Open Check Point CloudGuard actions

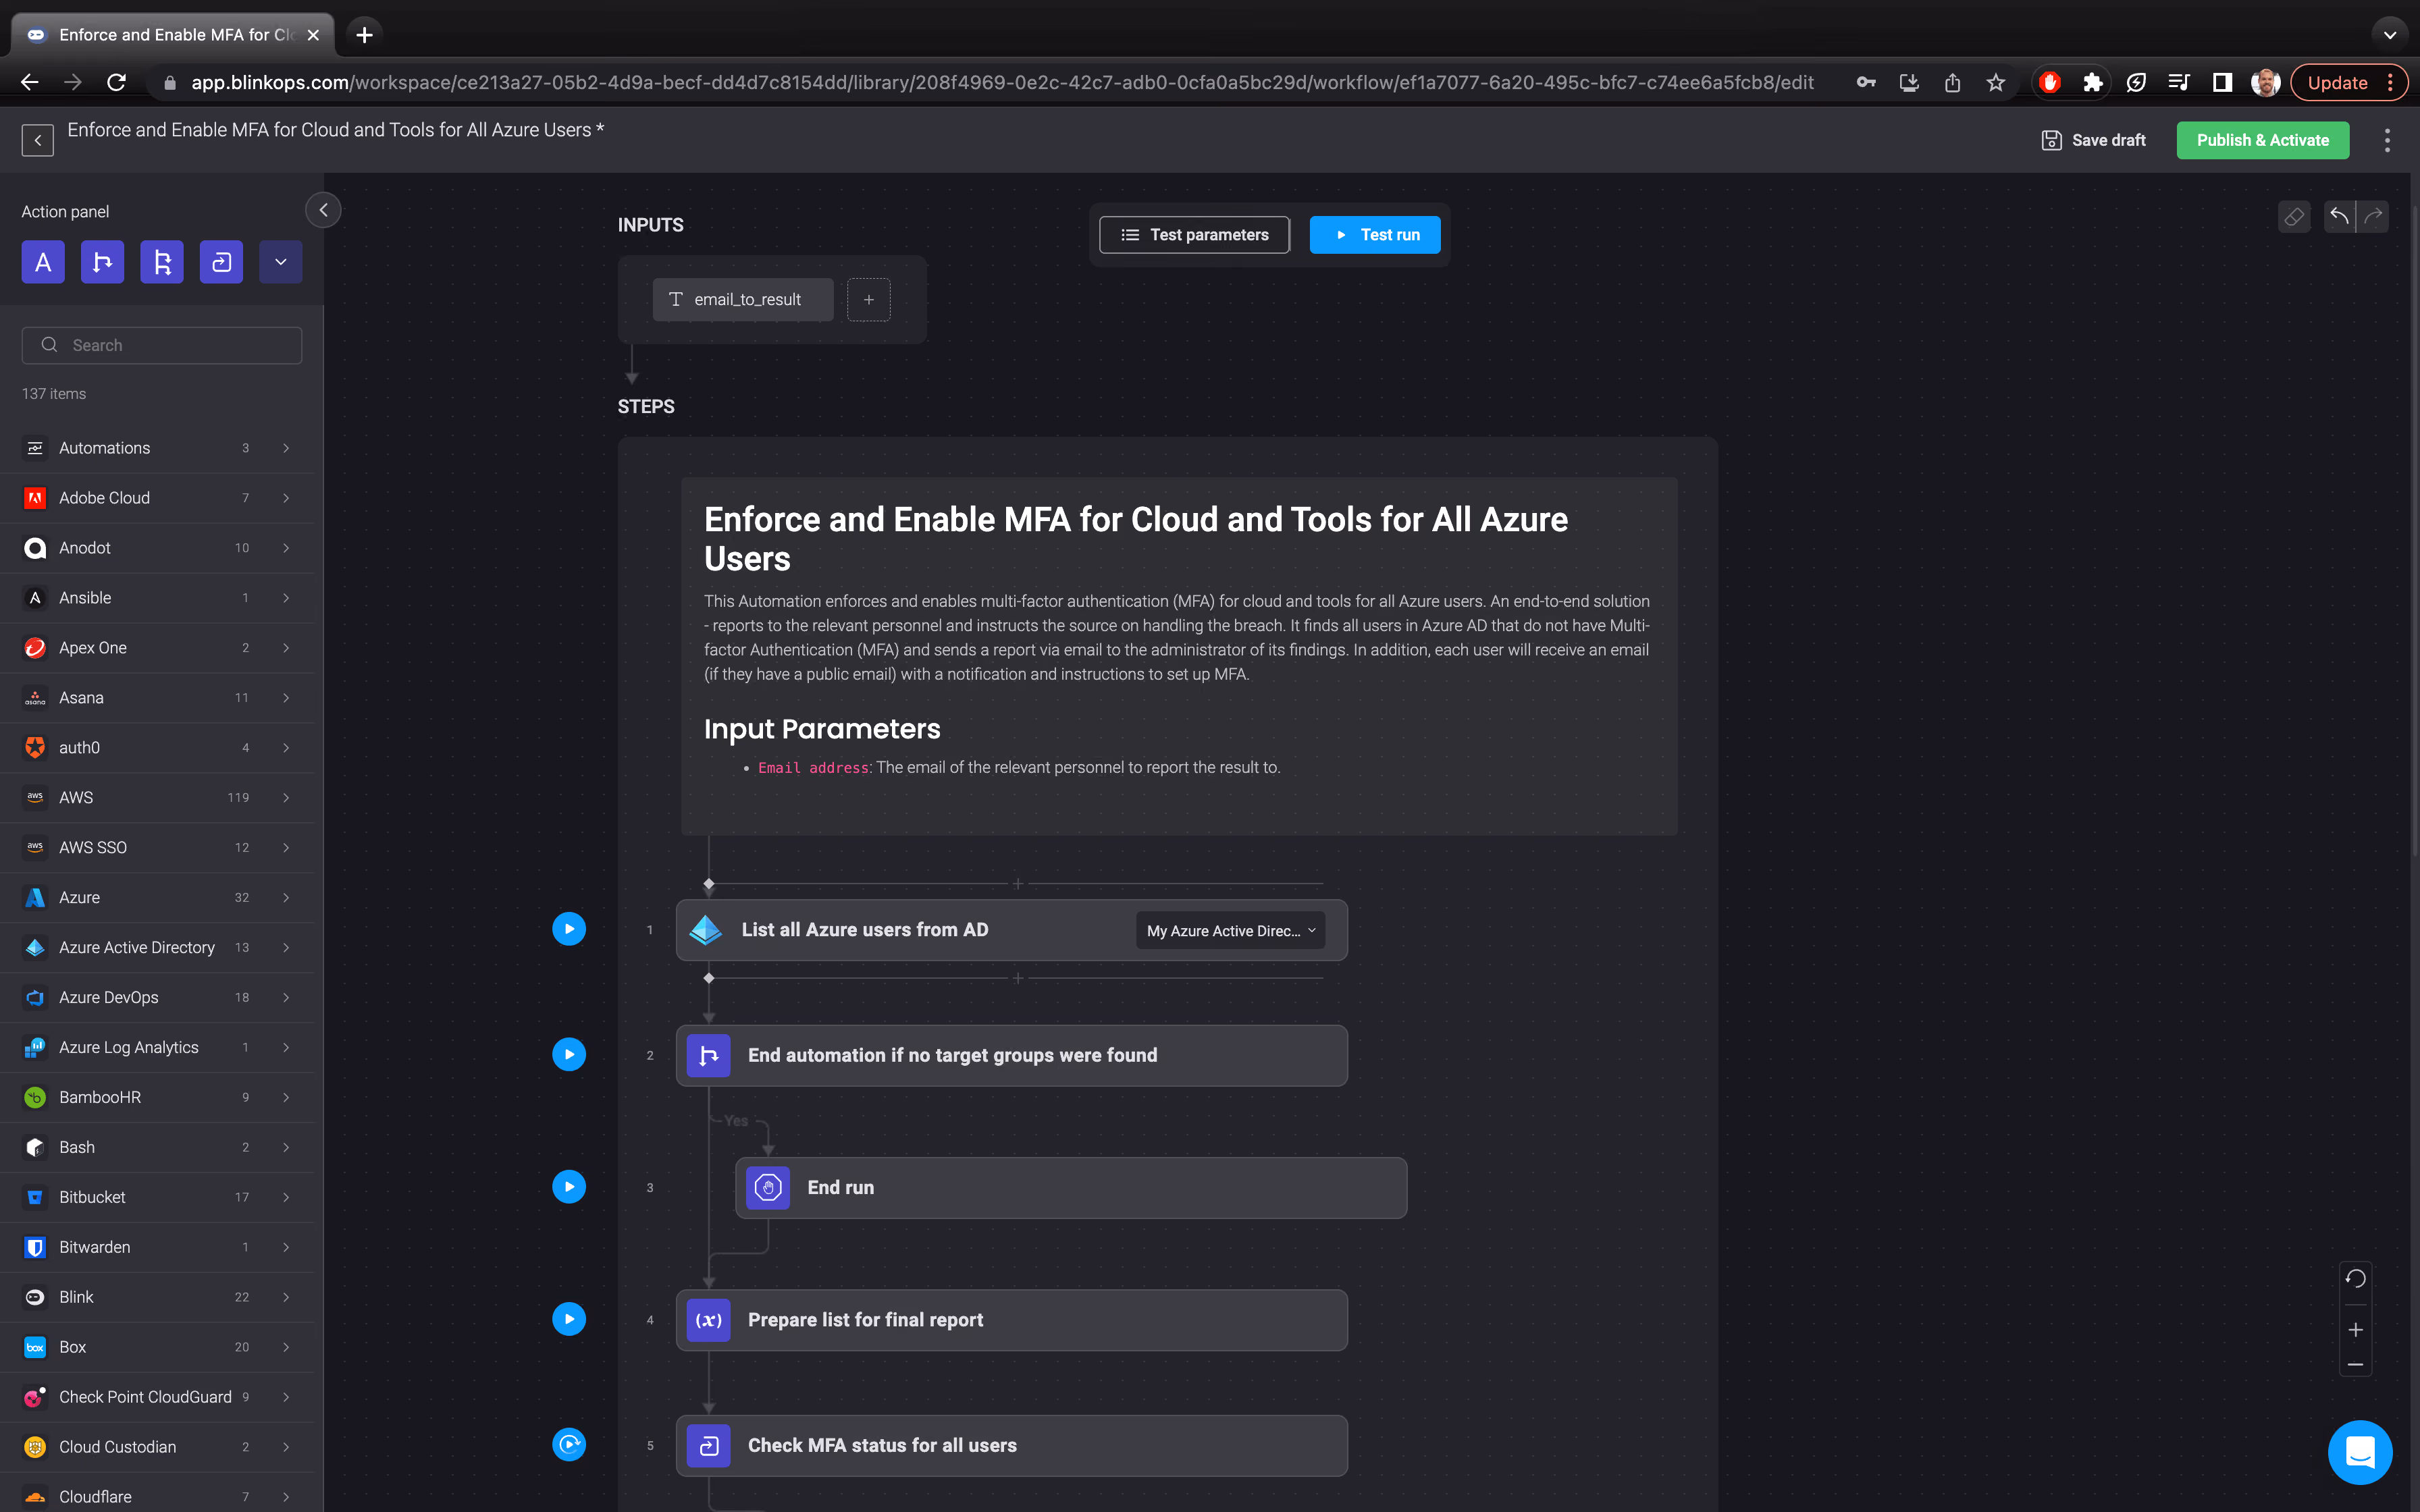[x=158, y=1397]
